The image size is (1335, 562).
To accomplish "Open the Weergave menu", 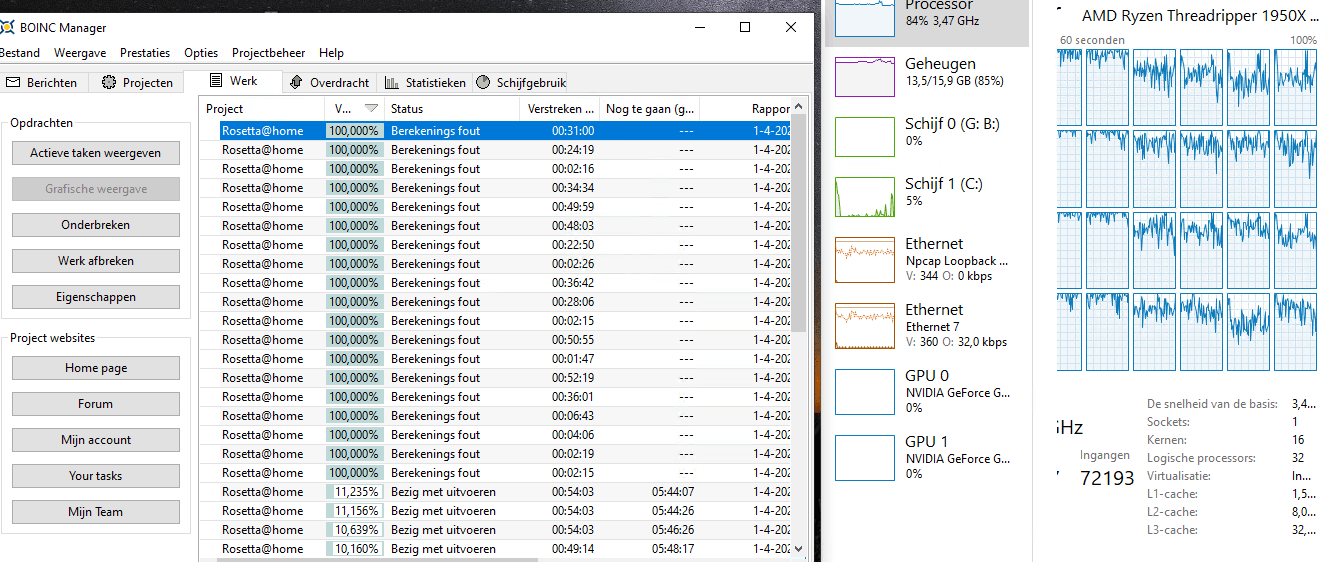I will [80, 53].
